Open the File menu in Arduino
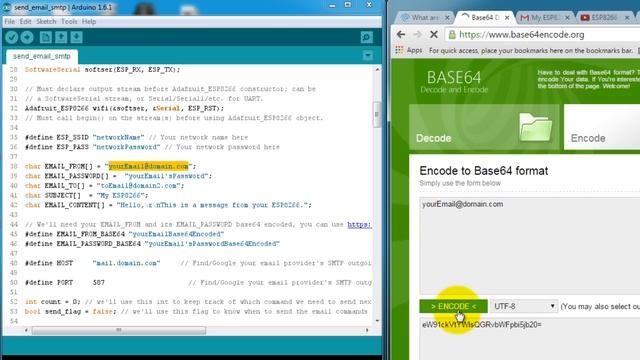This screenshot has width=640, height=360. (9, 22)
